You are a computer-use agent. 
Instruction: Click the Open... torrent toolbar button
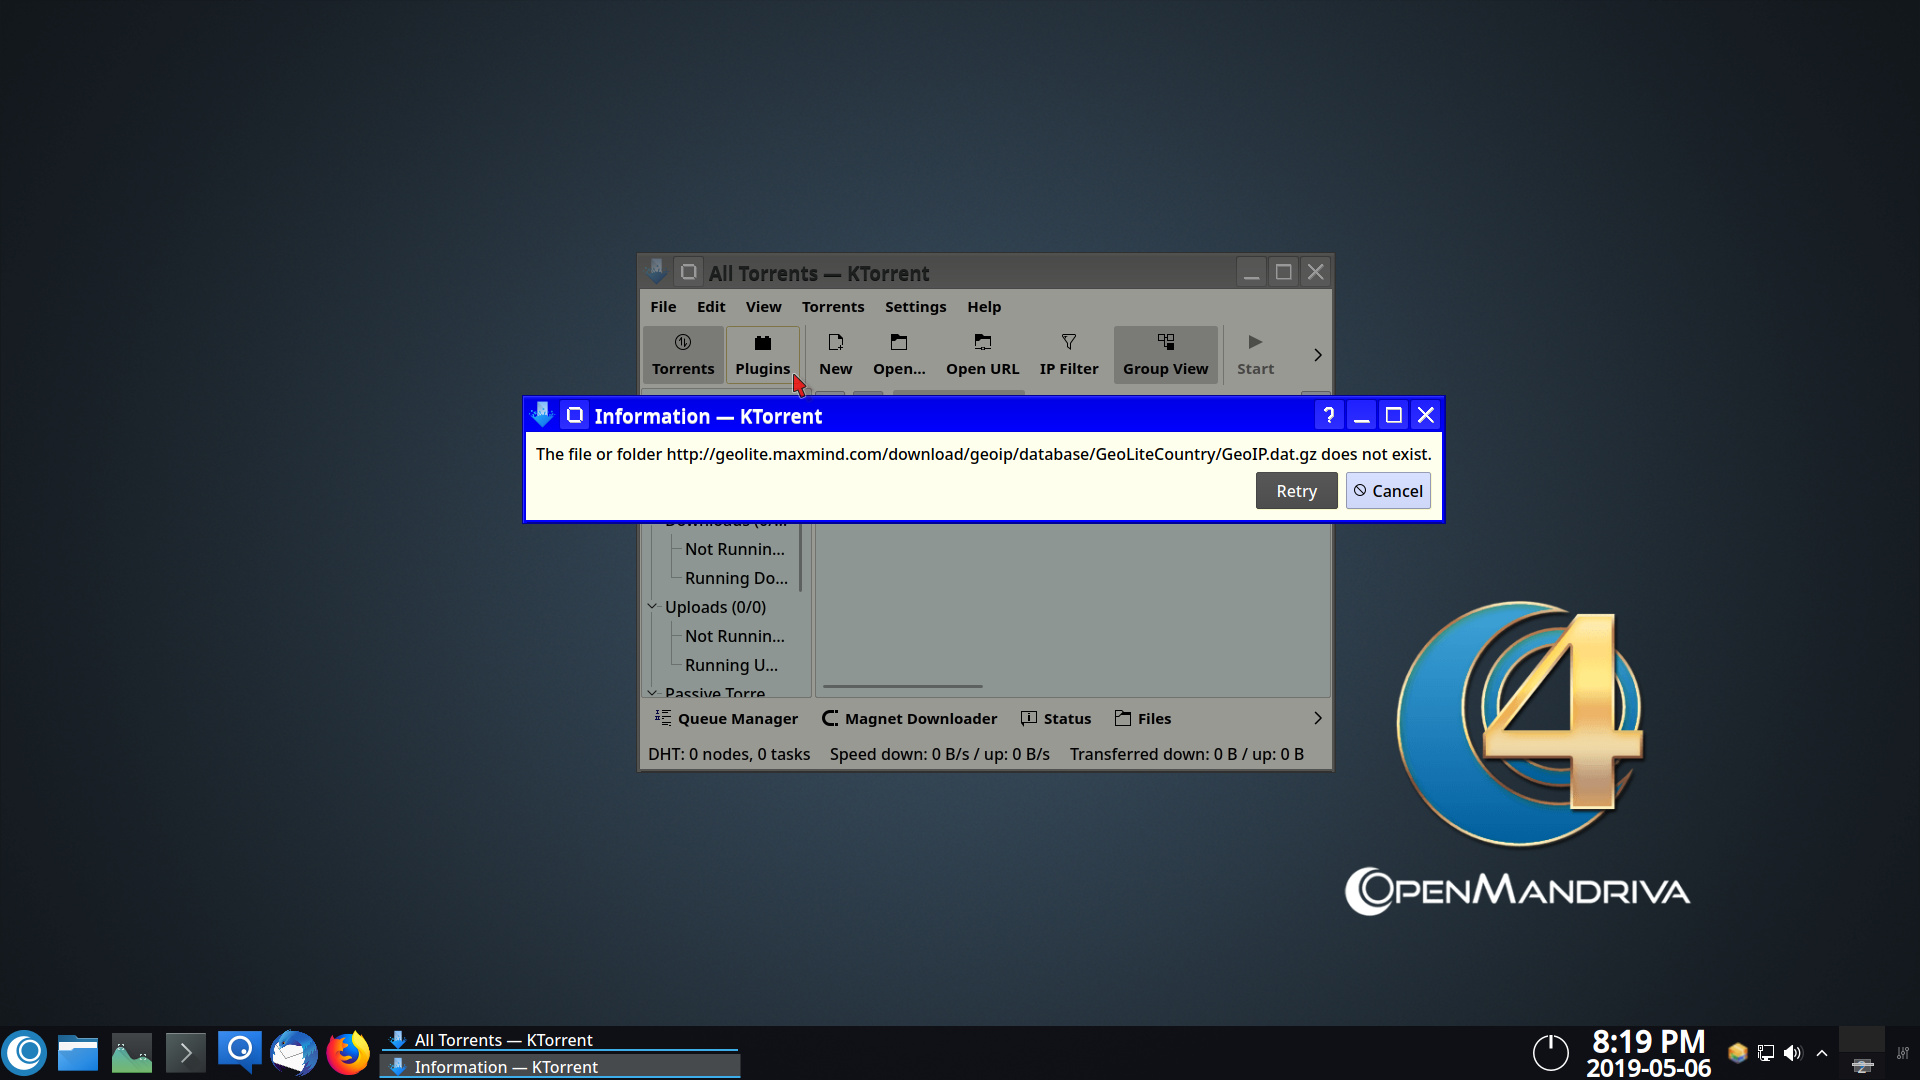tap(899, 355)
